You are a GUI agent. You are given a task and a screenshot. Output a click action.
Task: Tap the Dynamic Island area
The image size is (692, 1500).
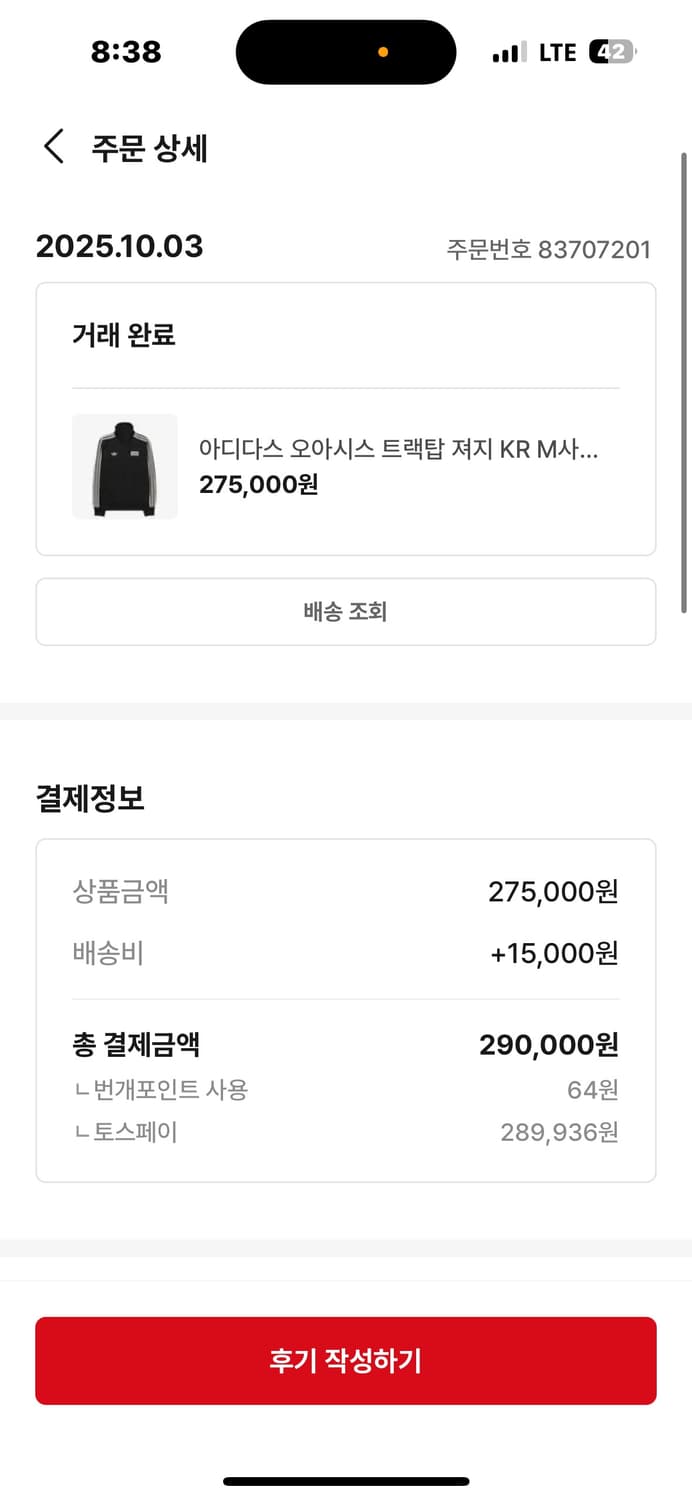[345, 51]
